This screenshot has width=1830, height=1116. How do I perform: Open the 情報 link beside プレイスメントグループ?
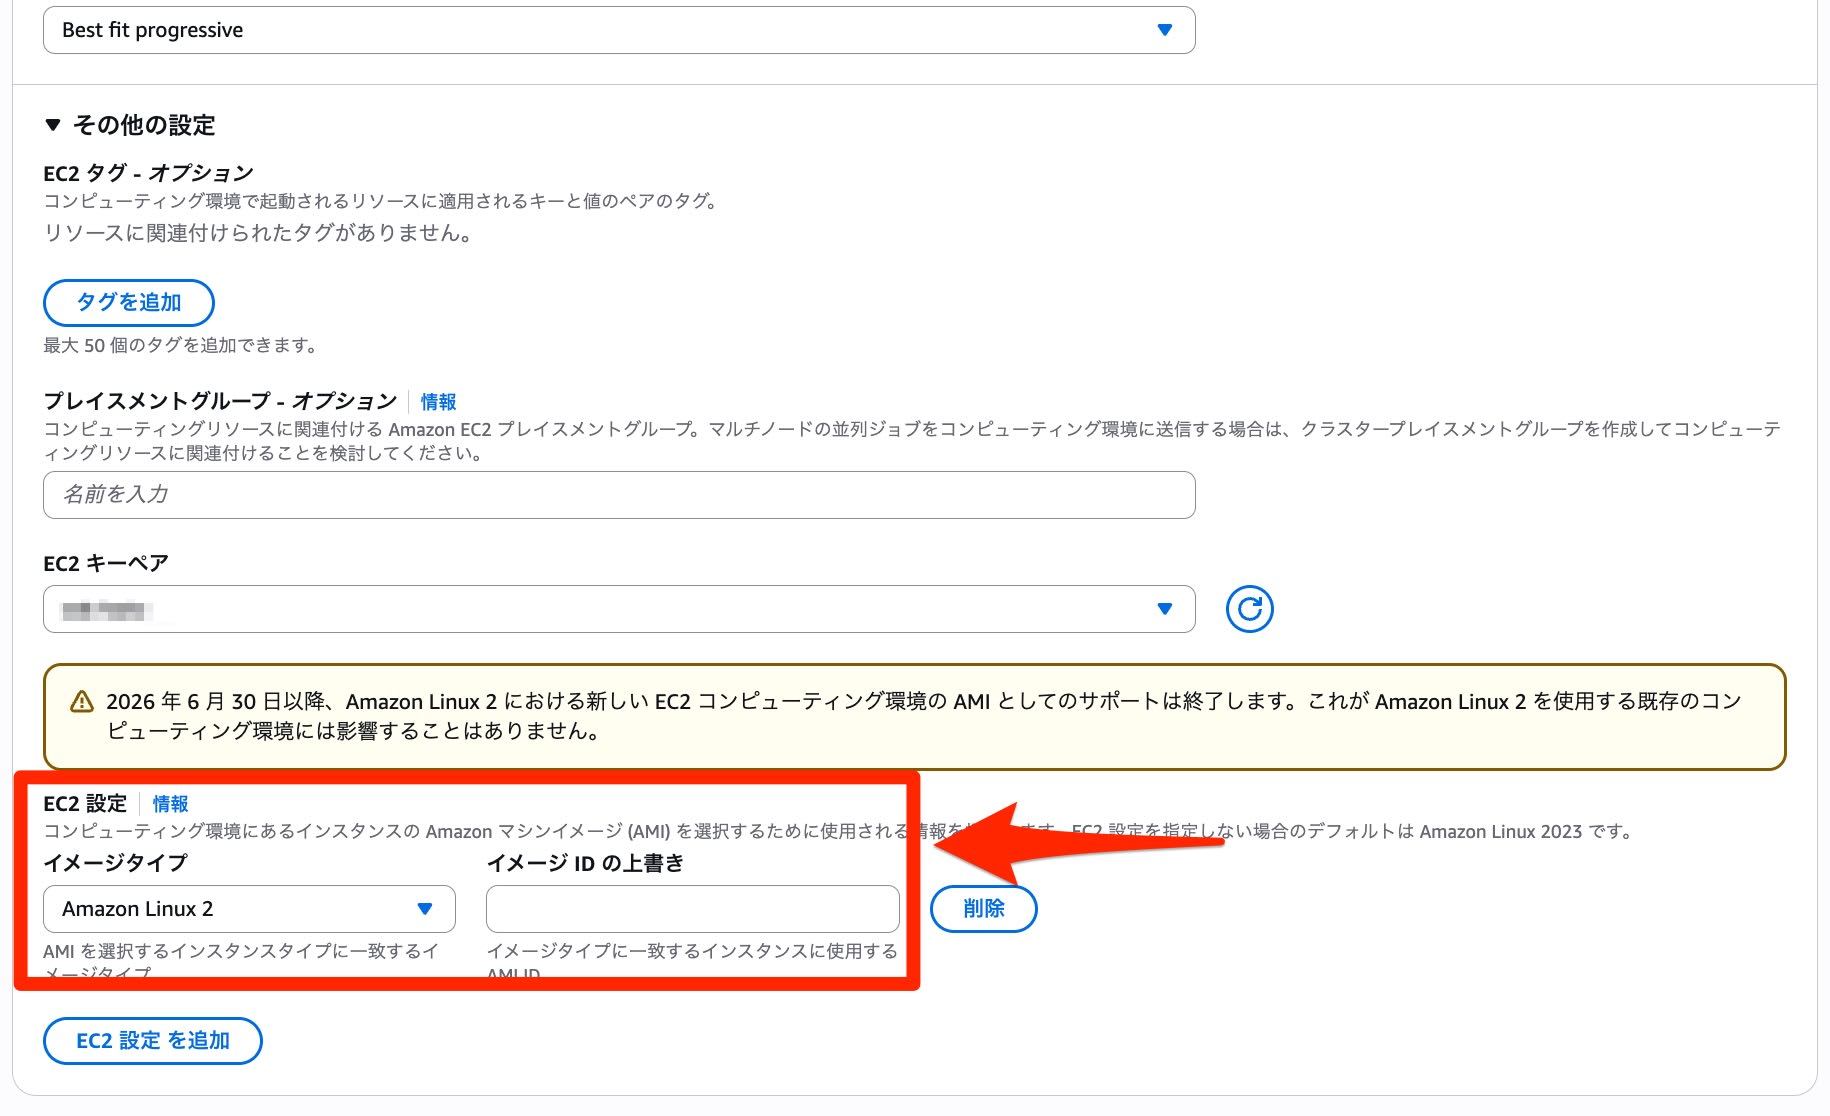(x=437, y=401)
